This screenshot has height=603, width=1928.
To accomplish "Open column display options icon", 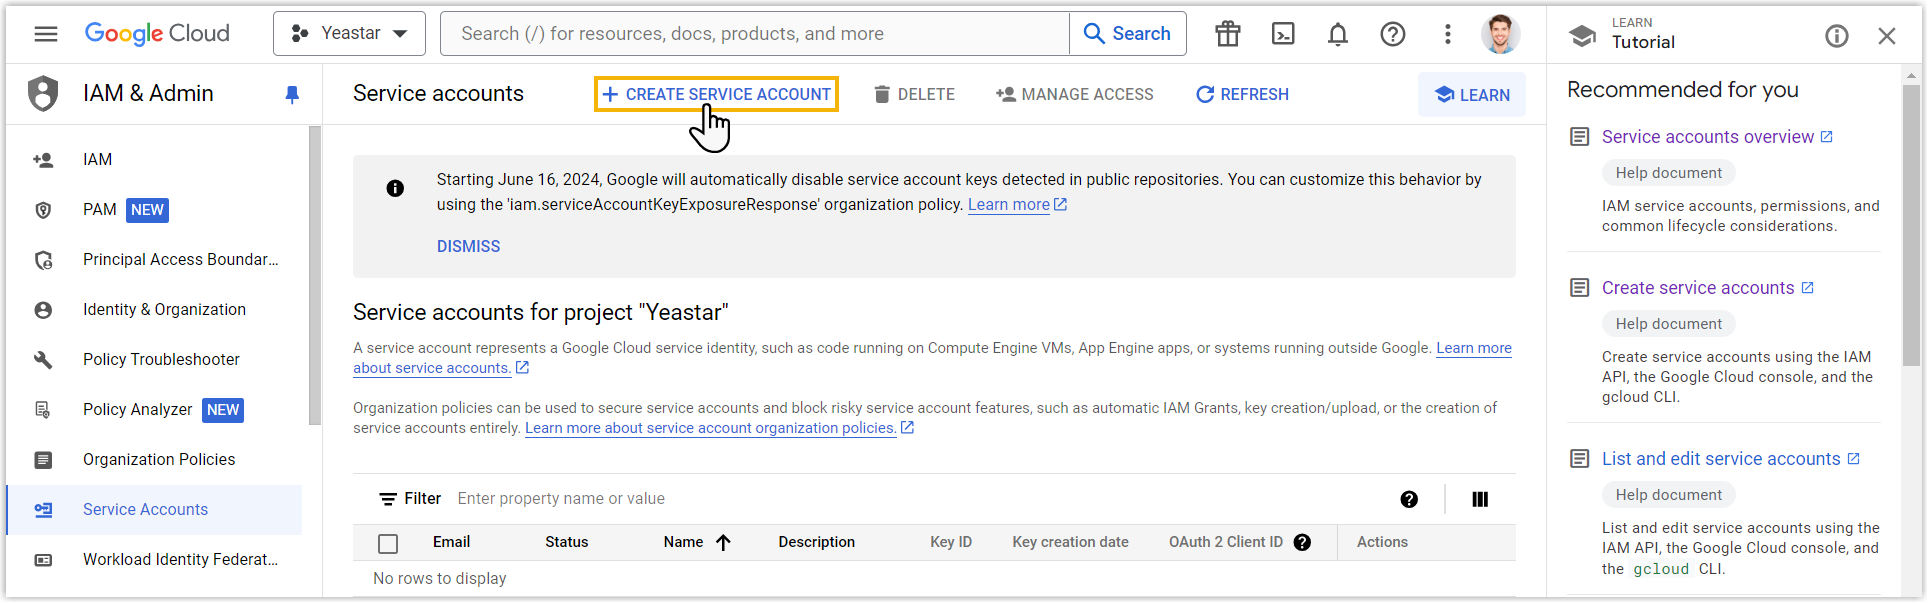I will coord(1480,499).
